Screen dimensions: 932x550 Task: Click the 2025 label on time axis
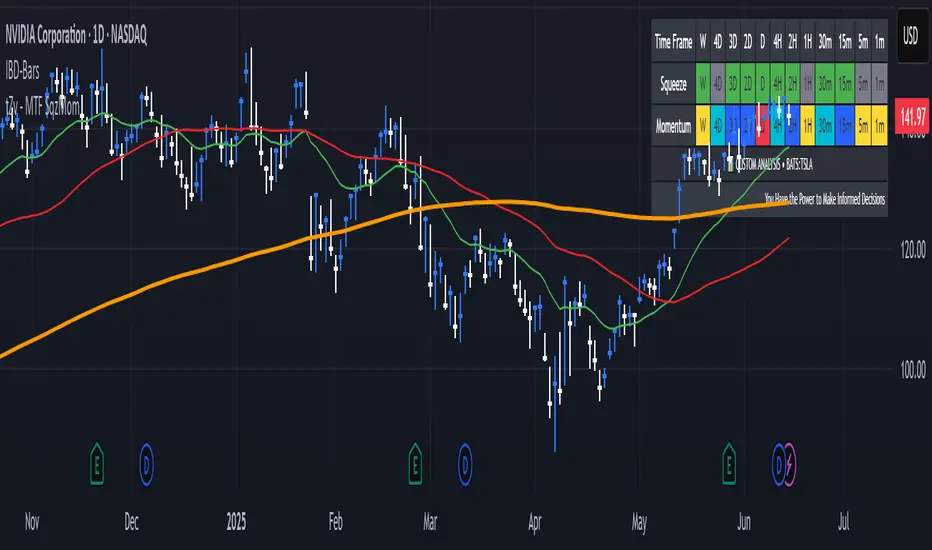(x=236, y=521)
